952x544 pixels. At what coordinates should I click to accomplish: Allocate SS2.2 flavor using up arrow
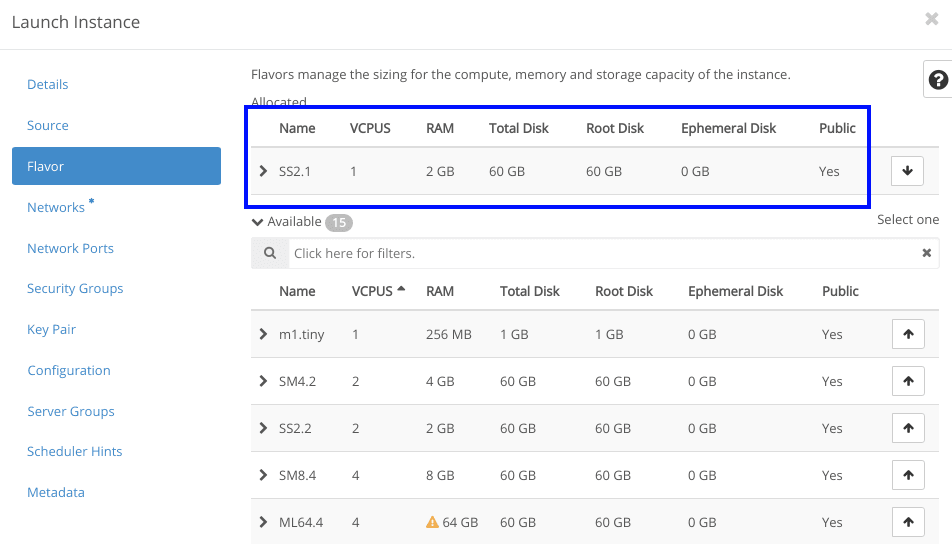(907, 428)
